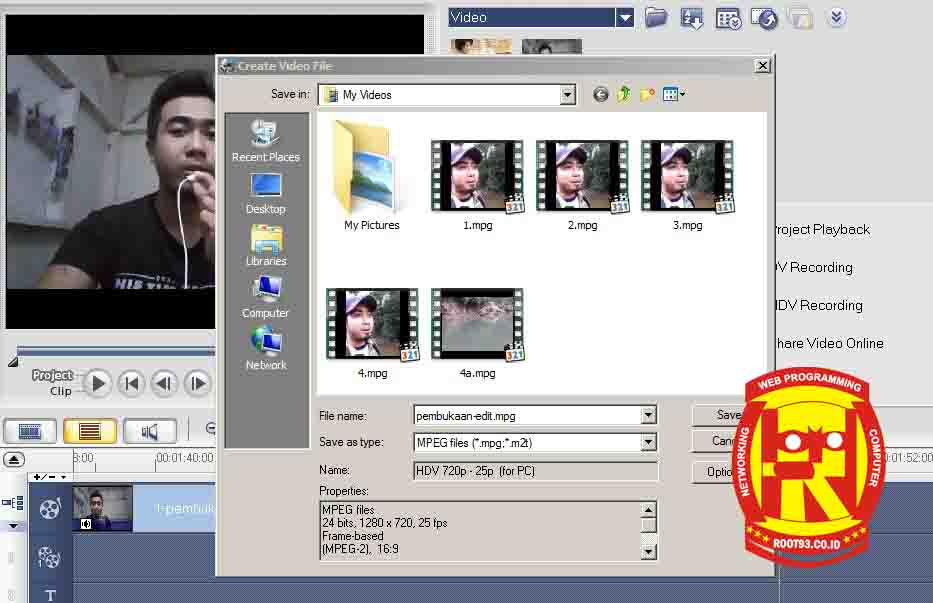Open the Load Video folder icon on toolbar
The width and height of the screenshot is (933, 603).
(x=656, y=18)
